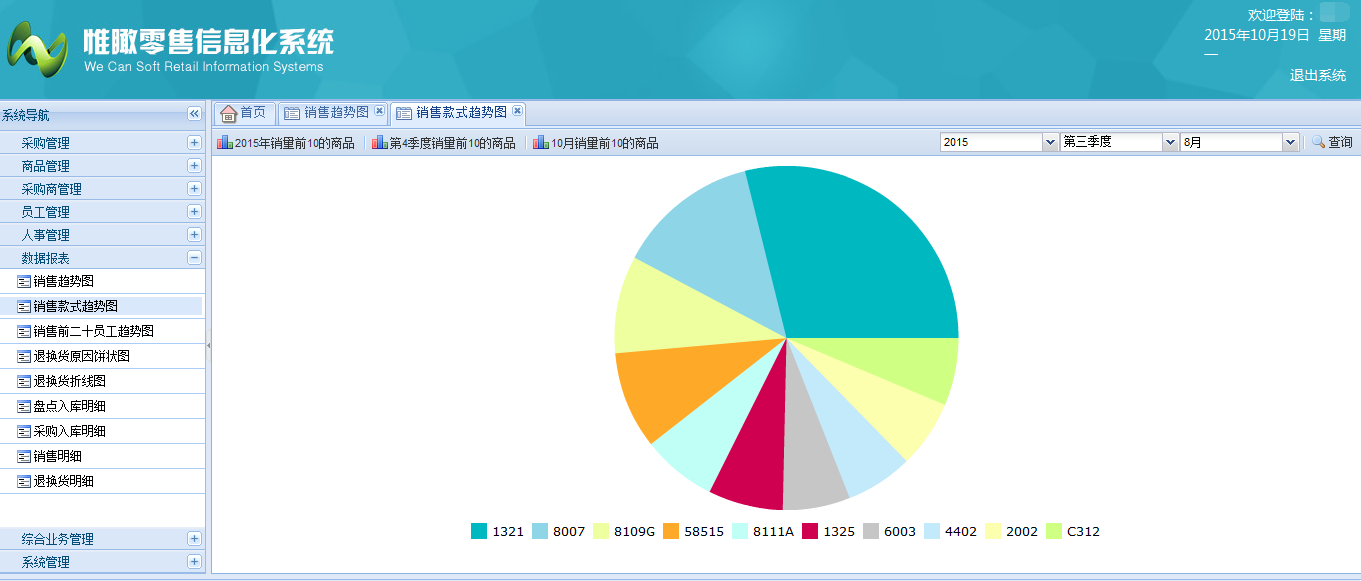1361x581 pixels.
Task: Open the 8月 month dropdown
Action: coord(1290,143)
